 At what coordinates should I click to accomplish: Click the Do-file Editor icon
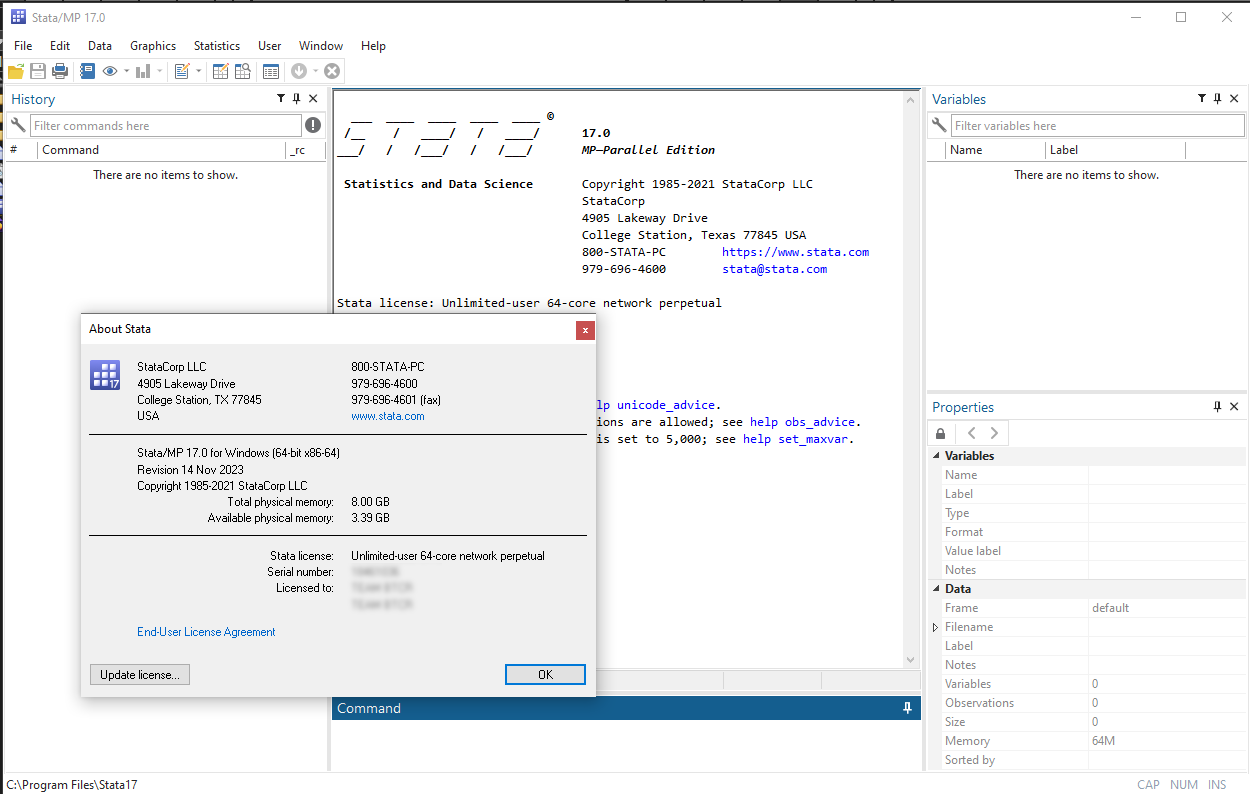pyautogui.click(x=182, y=71)
